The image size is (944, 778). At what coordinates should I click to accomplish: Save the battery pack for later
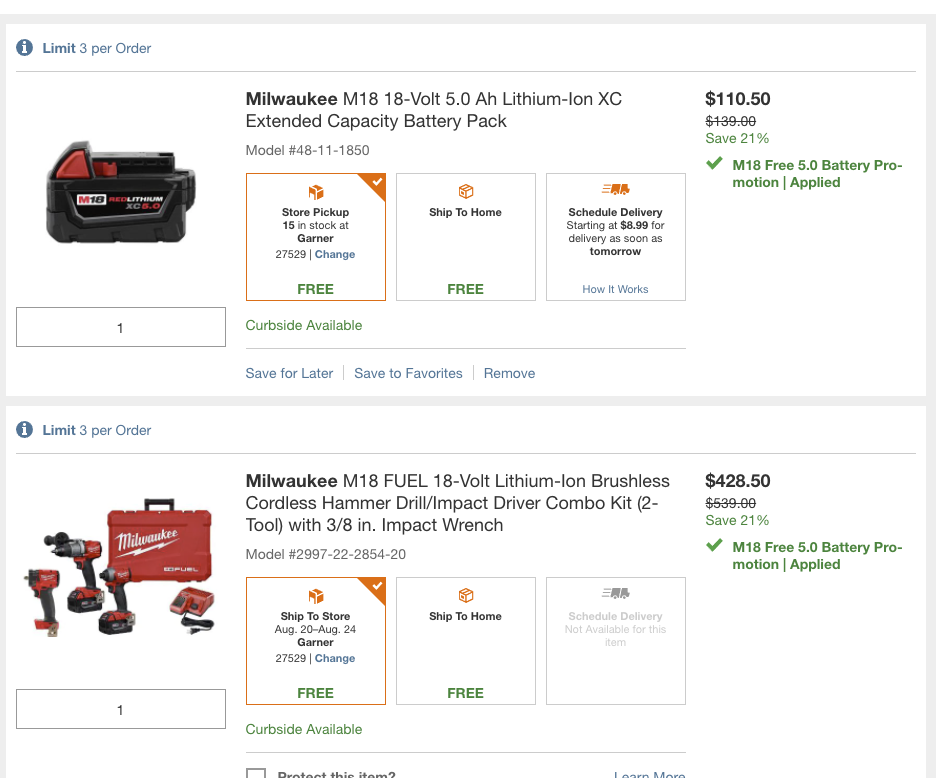pyautogui.click(x=289, y=373)
